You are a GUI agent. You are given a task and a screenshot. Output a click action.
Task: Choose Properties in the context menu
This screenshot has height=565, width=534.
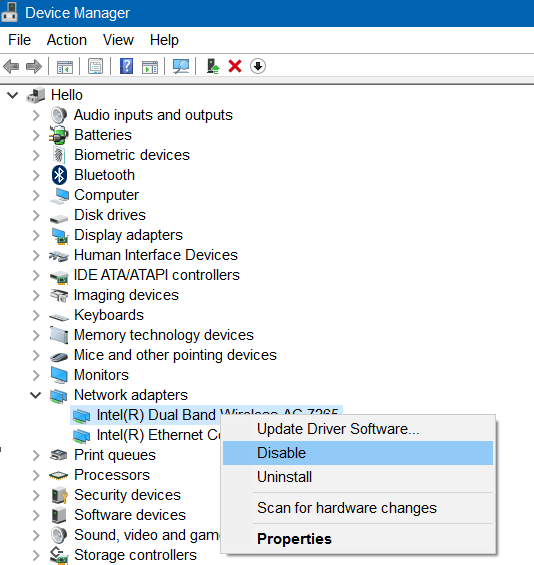point(358,539)
